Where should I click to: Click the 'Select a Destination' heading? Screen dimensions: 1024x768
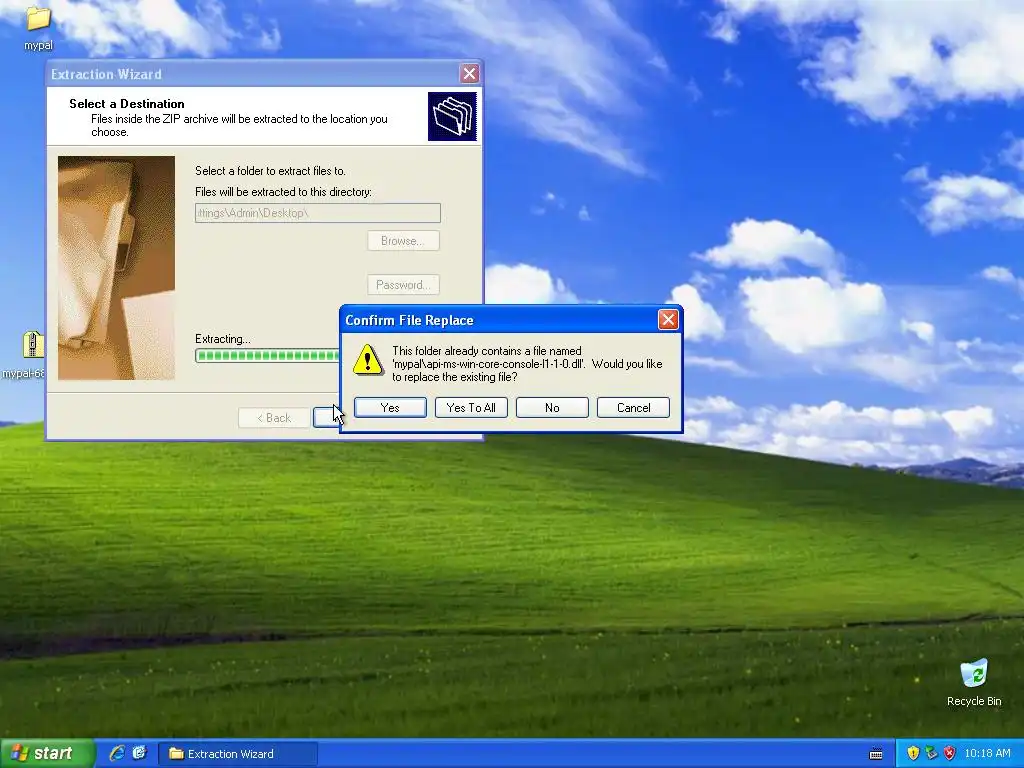point(127,104)
